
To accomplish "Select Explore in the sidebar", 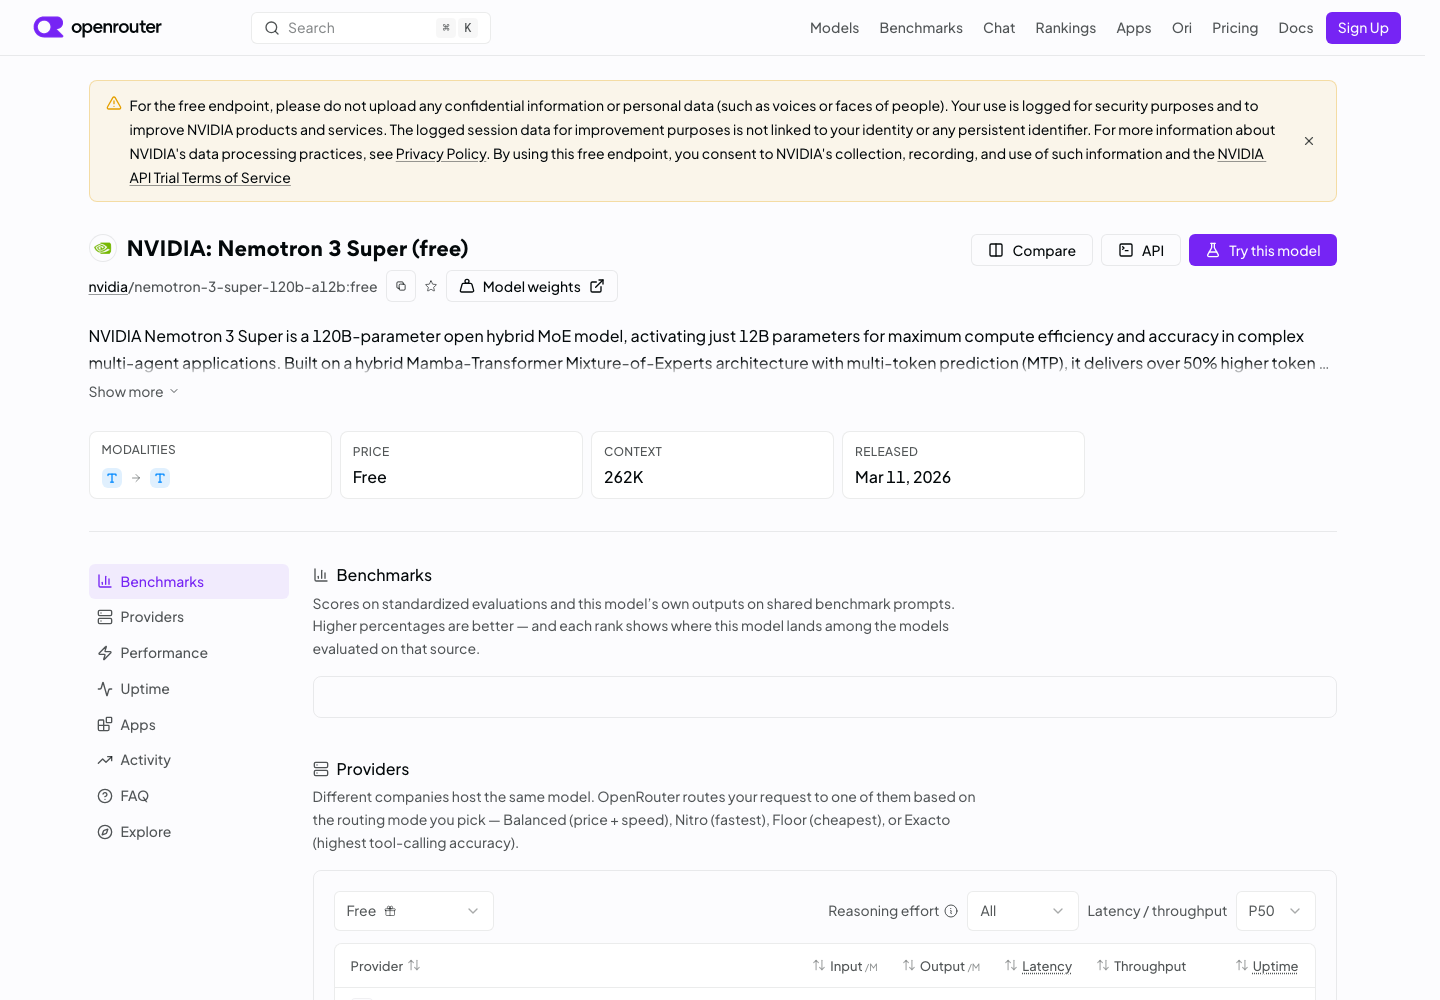I will pos(189,832).
